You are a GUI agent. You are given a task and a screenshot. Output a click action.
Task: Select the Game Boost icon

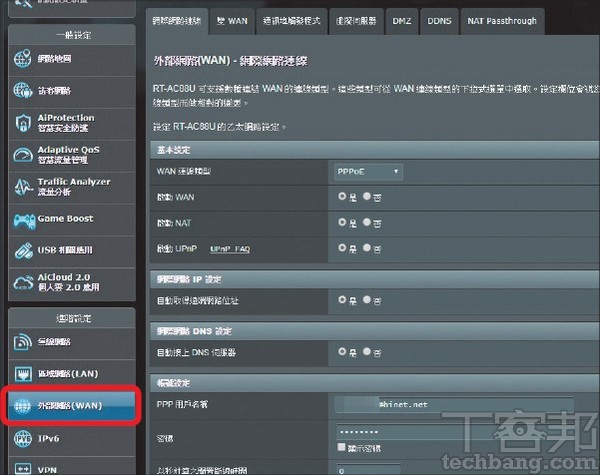coord(22,218)
